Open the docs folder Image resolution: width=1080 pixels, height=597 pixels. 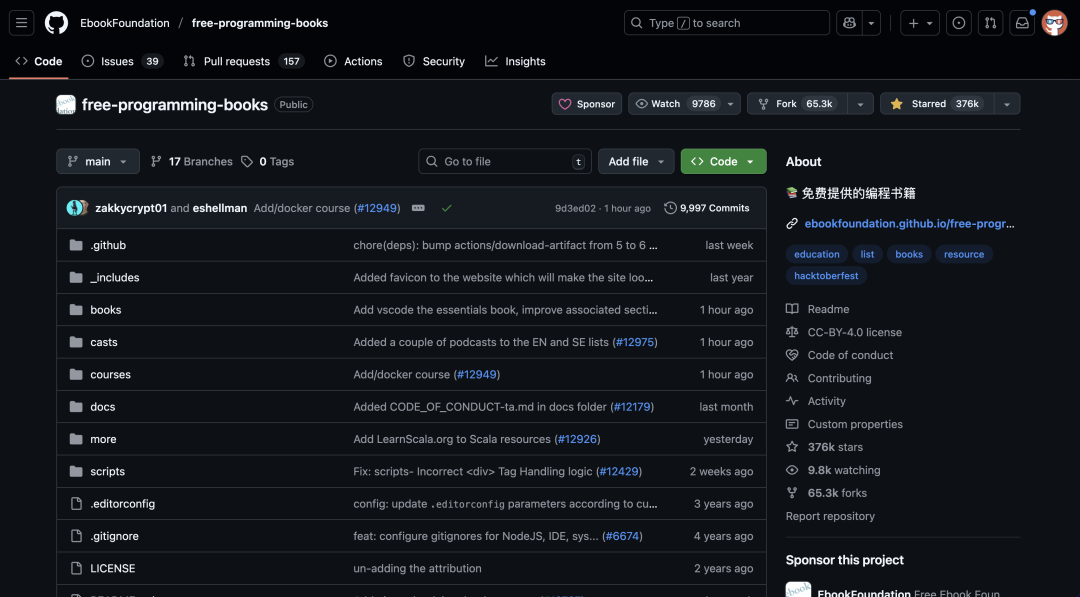click(x=103, y=407)
